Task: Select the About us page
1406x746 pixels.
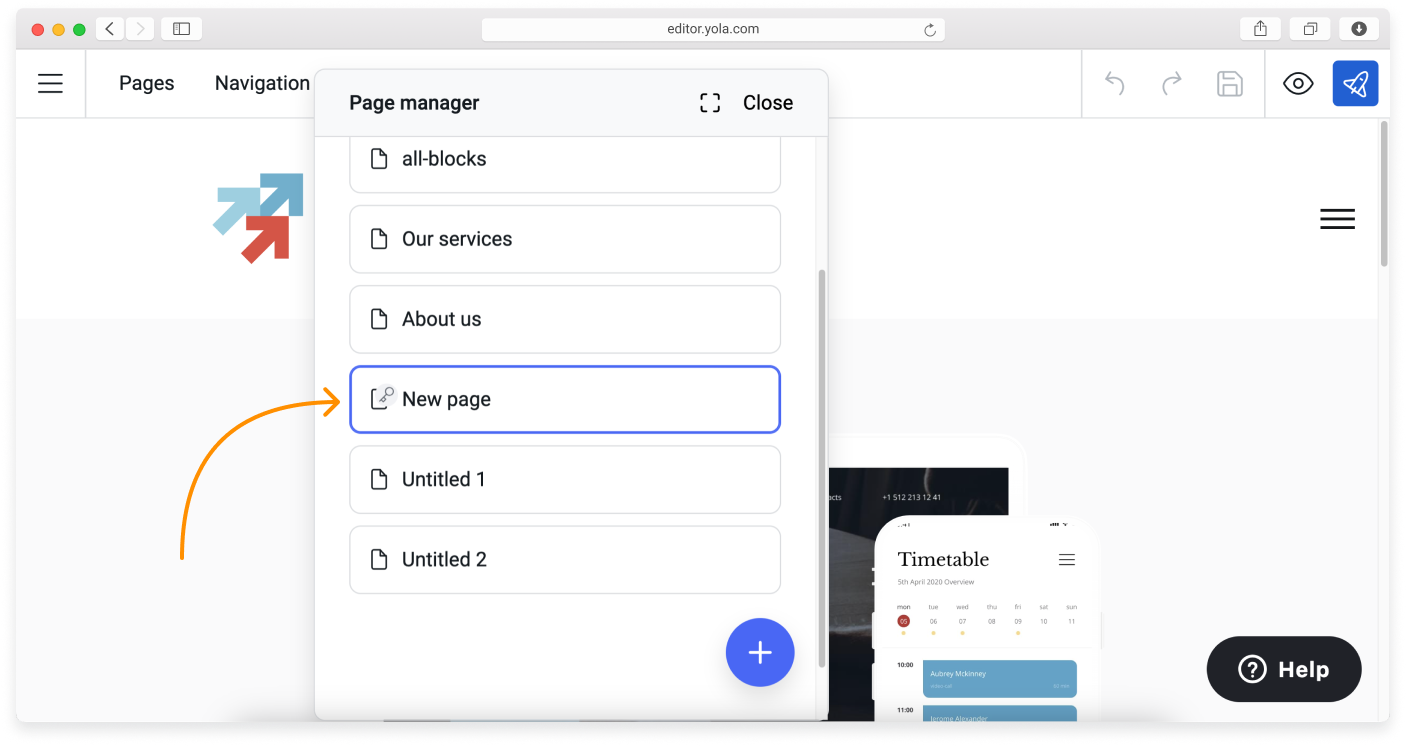Action: (x=564, y=319)
